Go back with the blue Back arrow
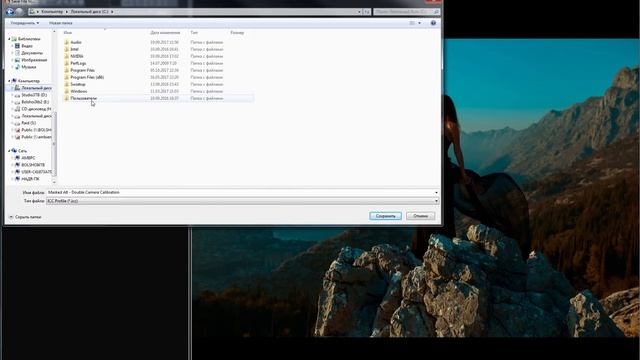 (x=10, y=12)
